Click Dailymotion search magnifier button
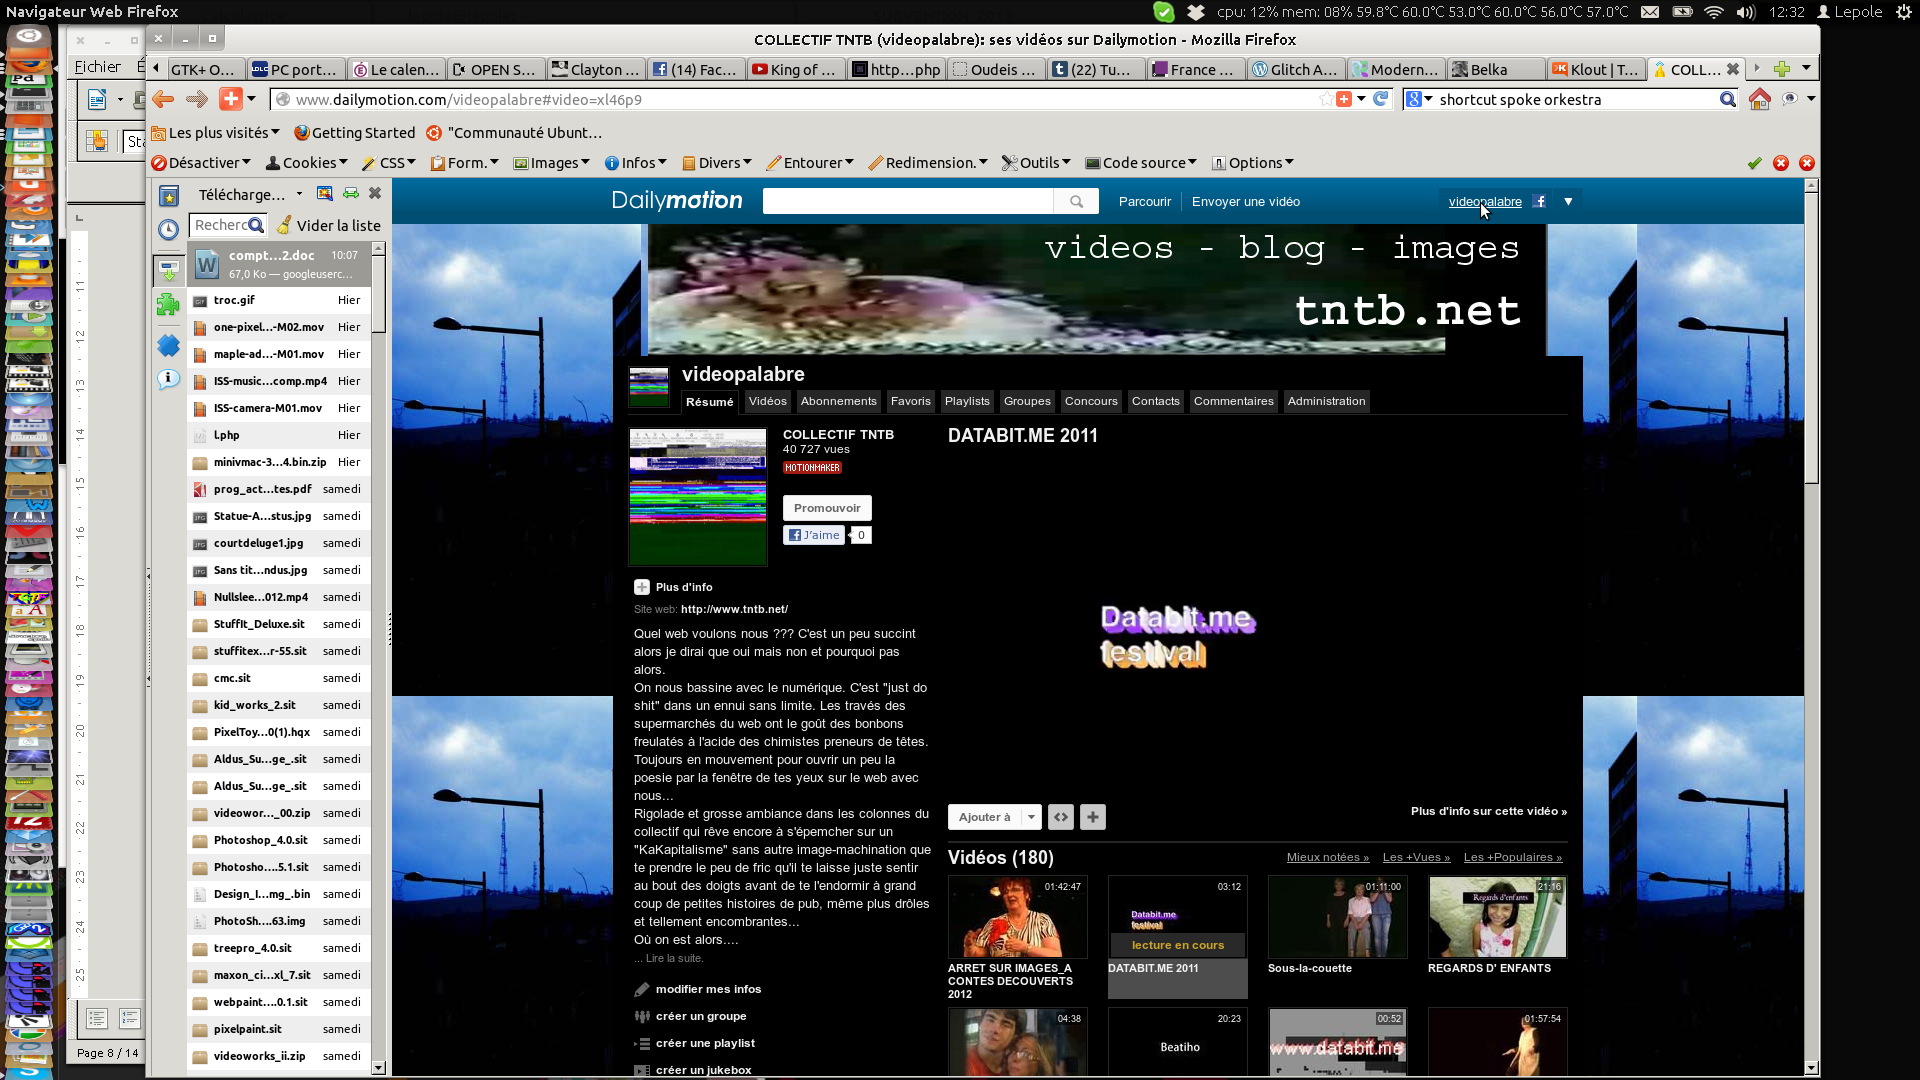Image resolution: width=1920 pixels, height=1080 pixels. tap(1076, 201)
